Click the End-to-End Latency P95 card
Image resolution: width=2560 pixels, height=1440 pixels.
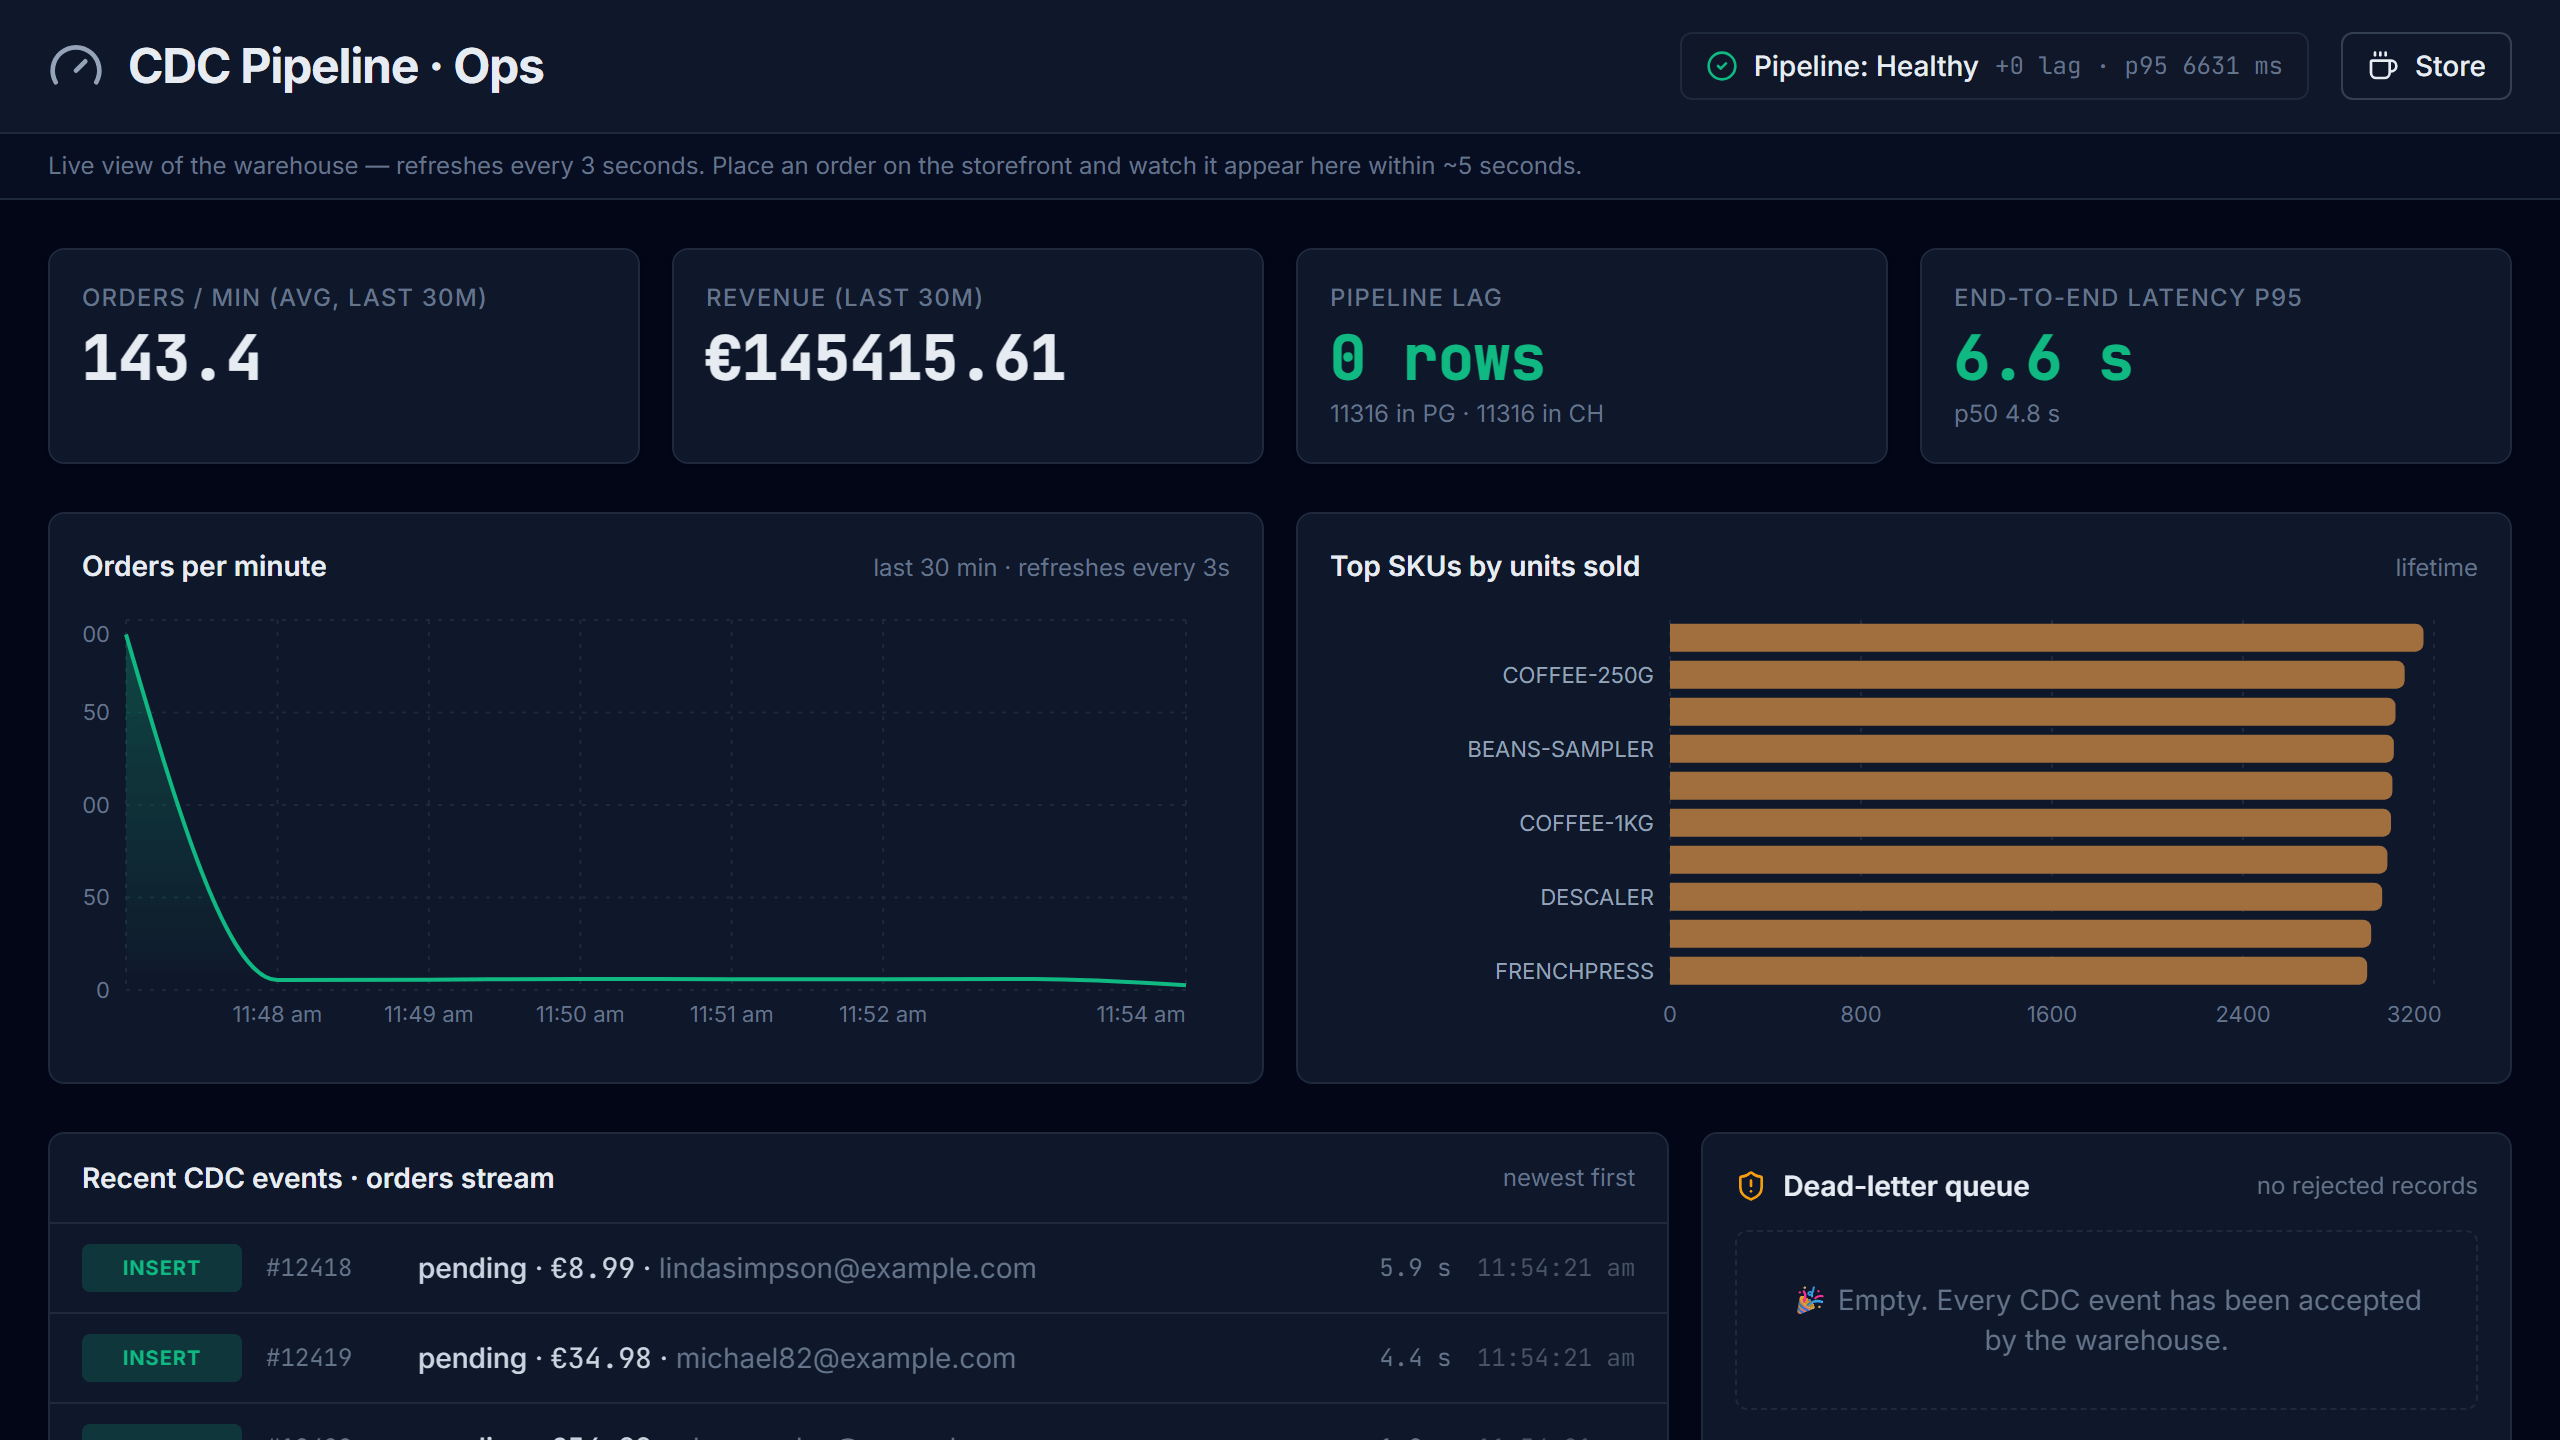click(2215, 356)
